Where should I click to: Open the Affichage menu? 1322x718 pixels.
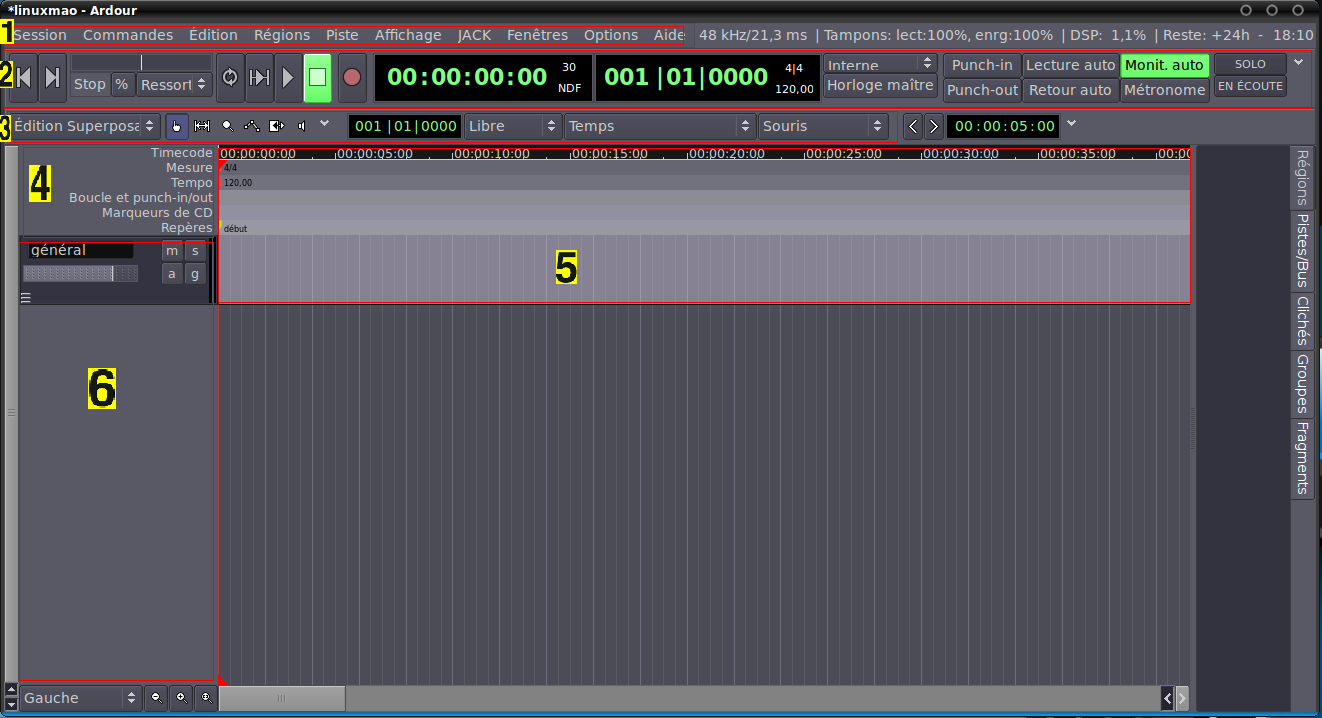coord(408,35)
